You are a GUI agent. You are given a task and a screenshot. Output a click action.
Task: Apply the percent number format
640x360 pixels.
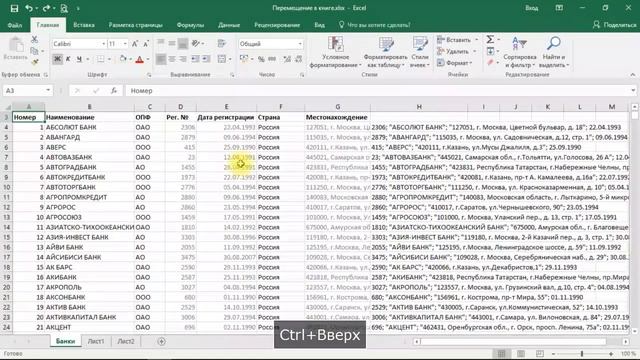261,60
